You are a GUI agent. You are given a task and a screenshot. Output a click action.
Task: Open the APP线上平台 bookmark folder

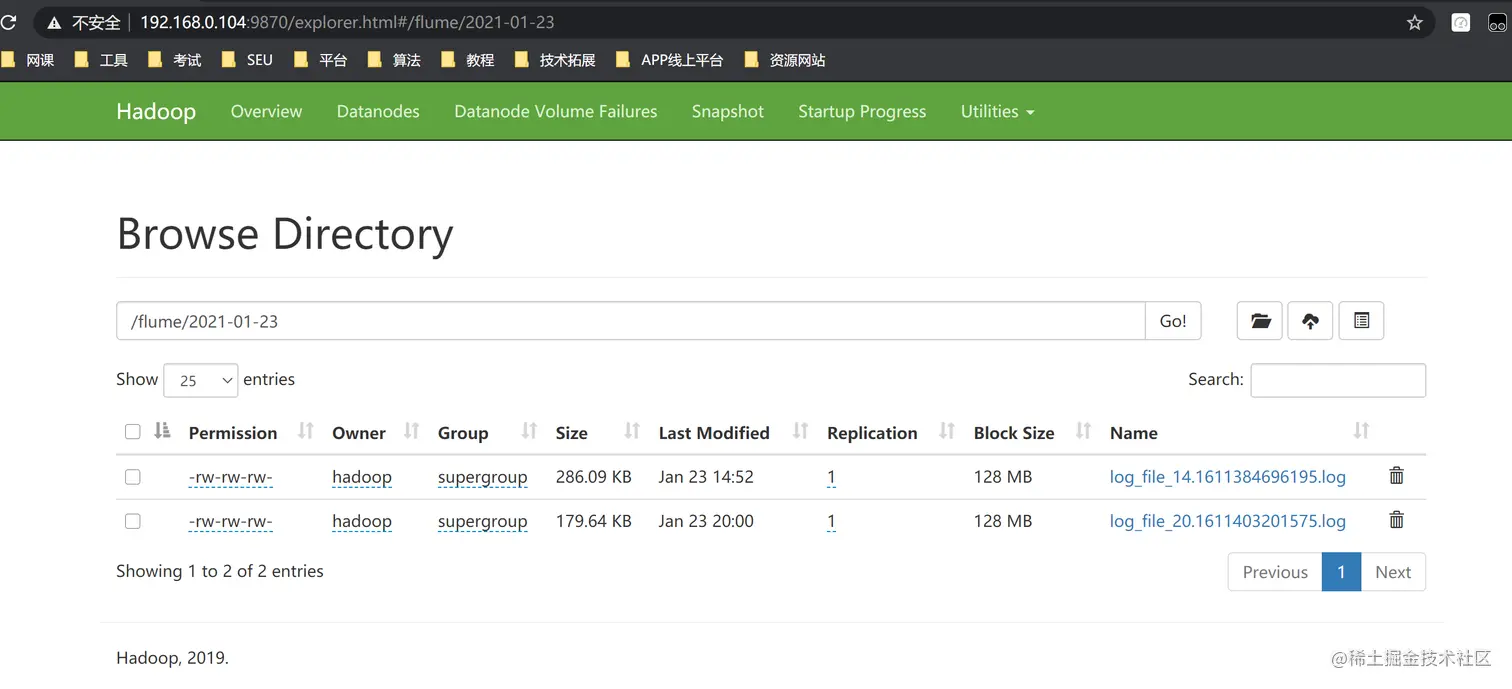click(x=669, y=60)
